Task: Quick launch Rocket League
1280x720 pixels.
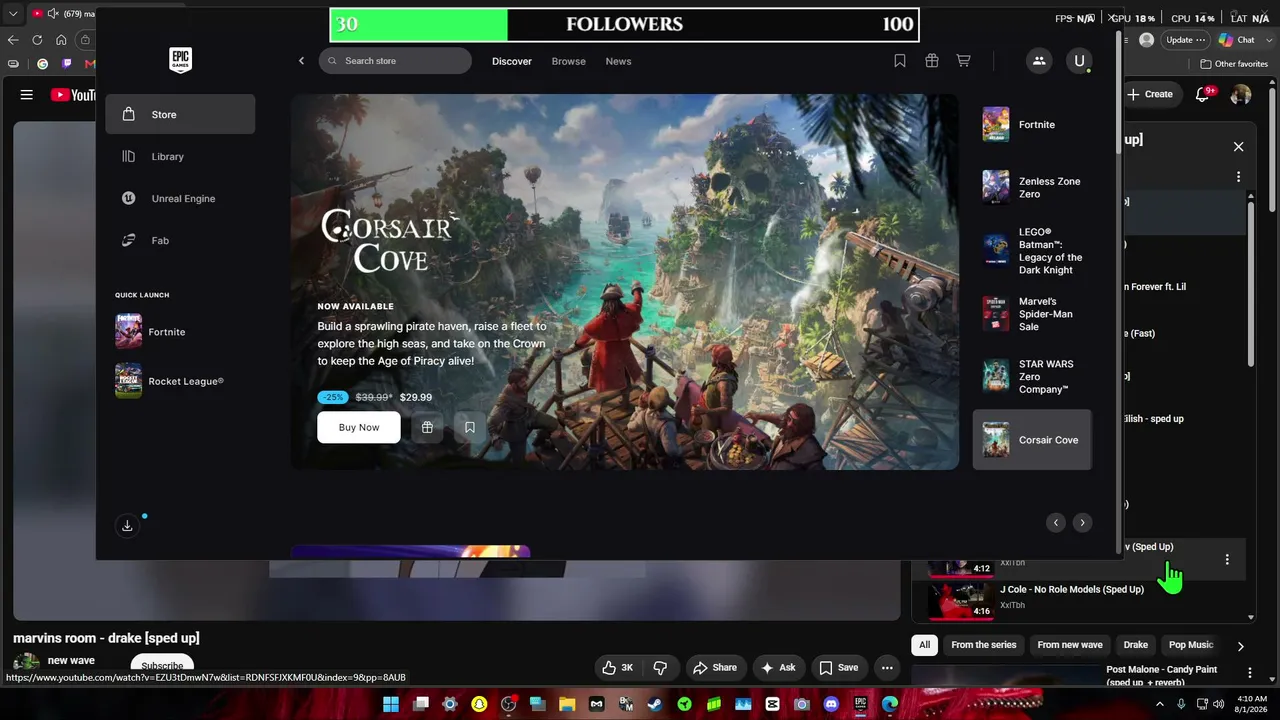Action: [180, 381]
